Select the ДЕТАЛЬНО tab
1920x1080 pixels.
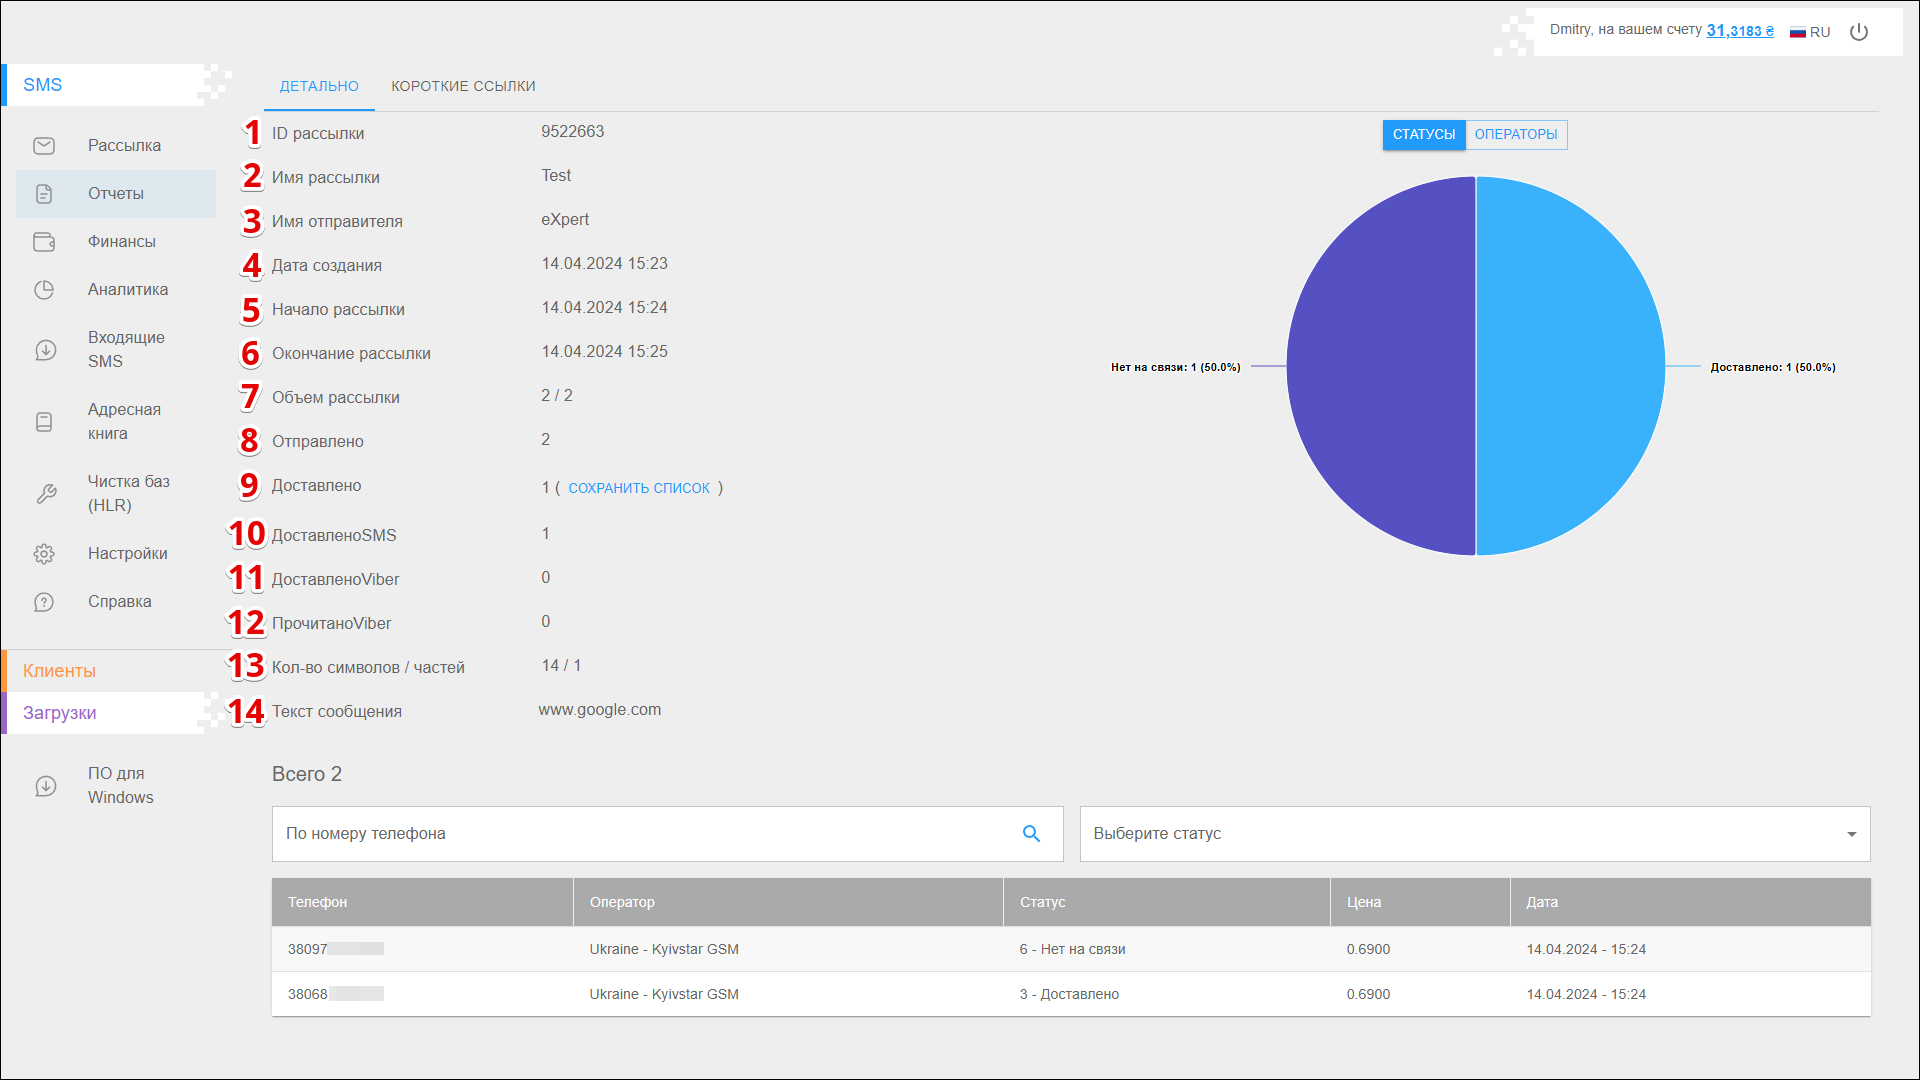click(319, 86)
